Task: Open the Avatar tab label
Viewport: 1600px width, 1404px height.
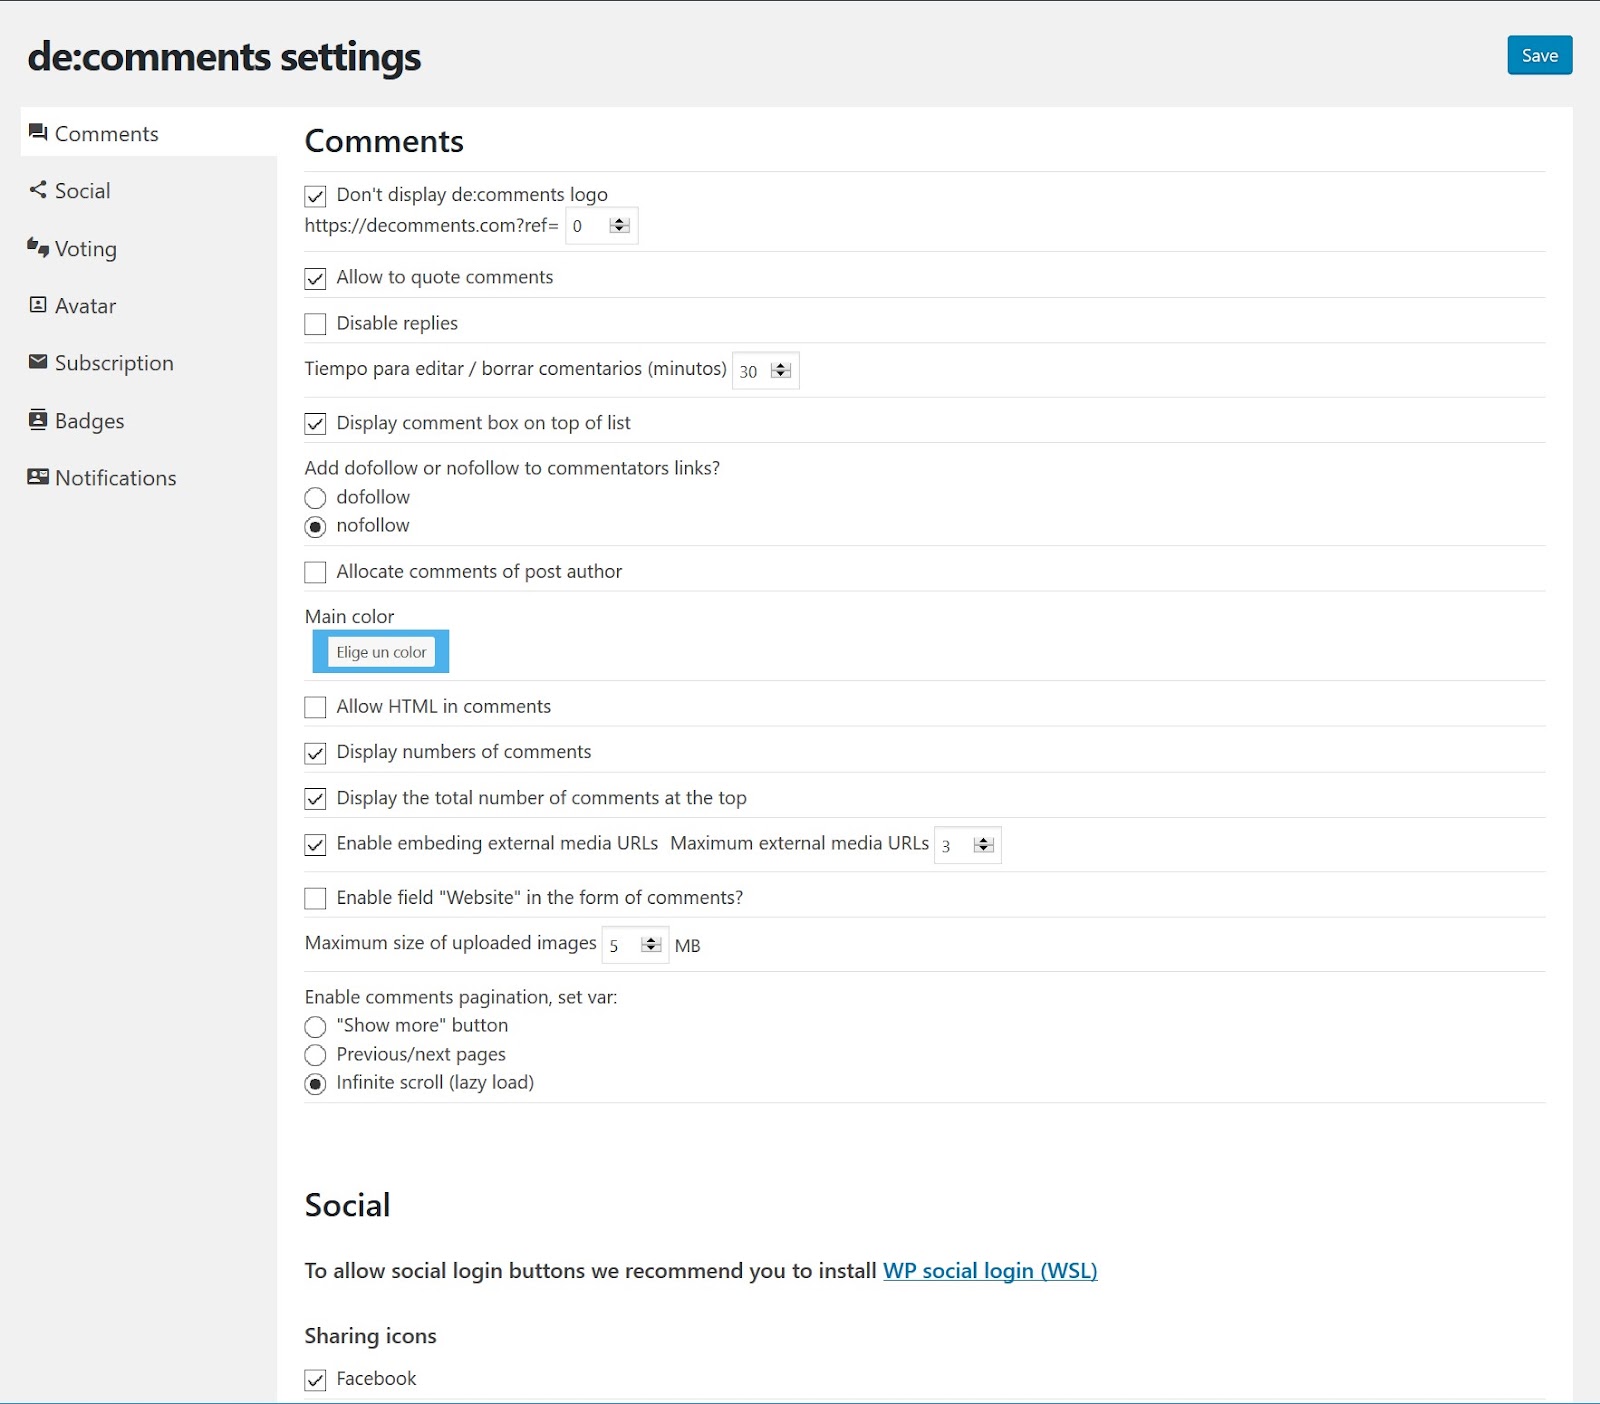Action: coord(85,306)
